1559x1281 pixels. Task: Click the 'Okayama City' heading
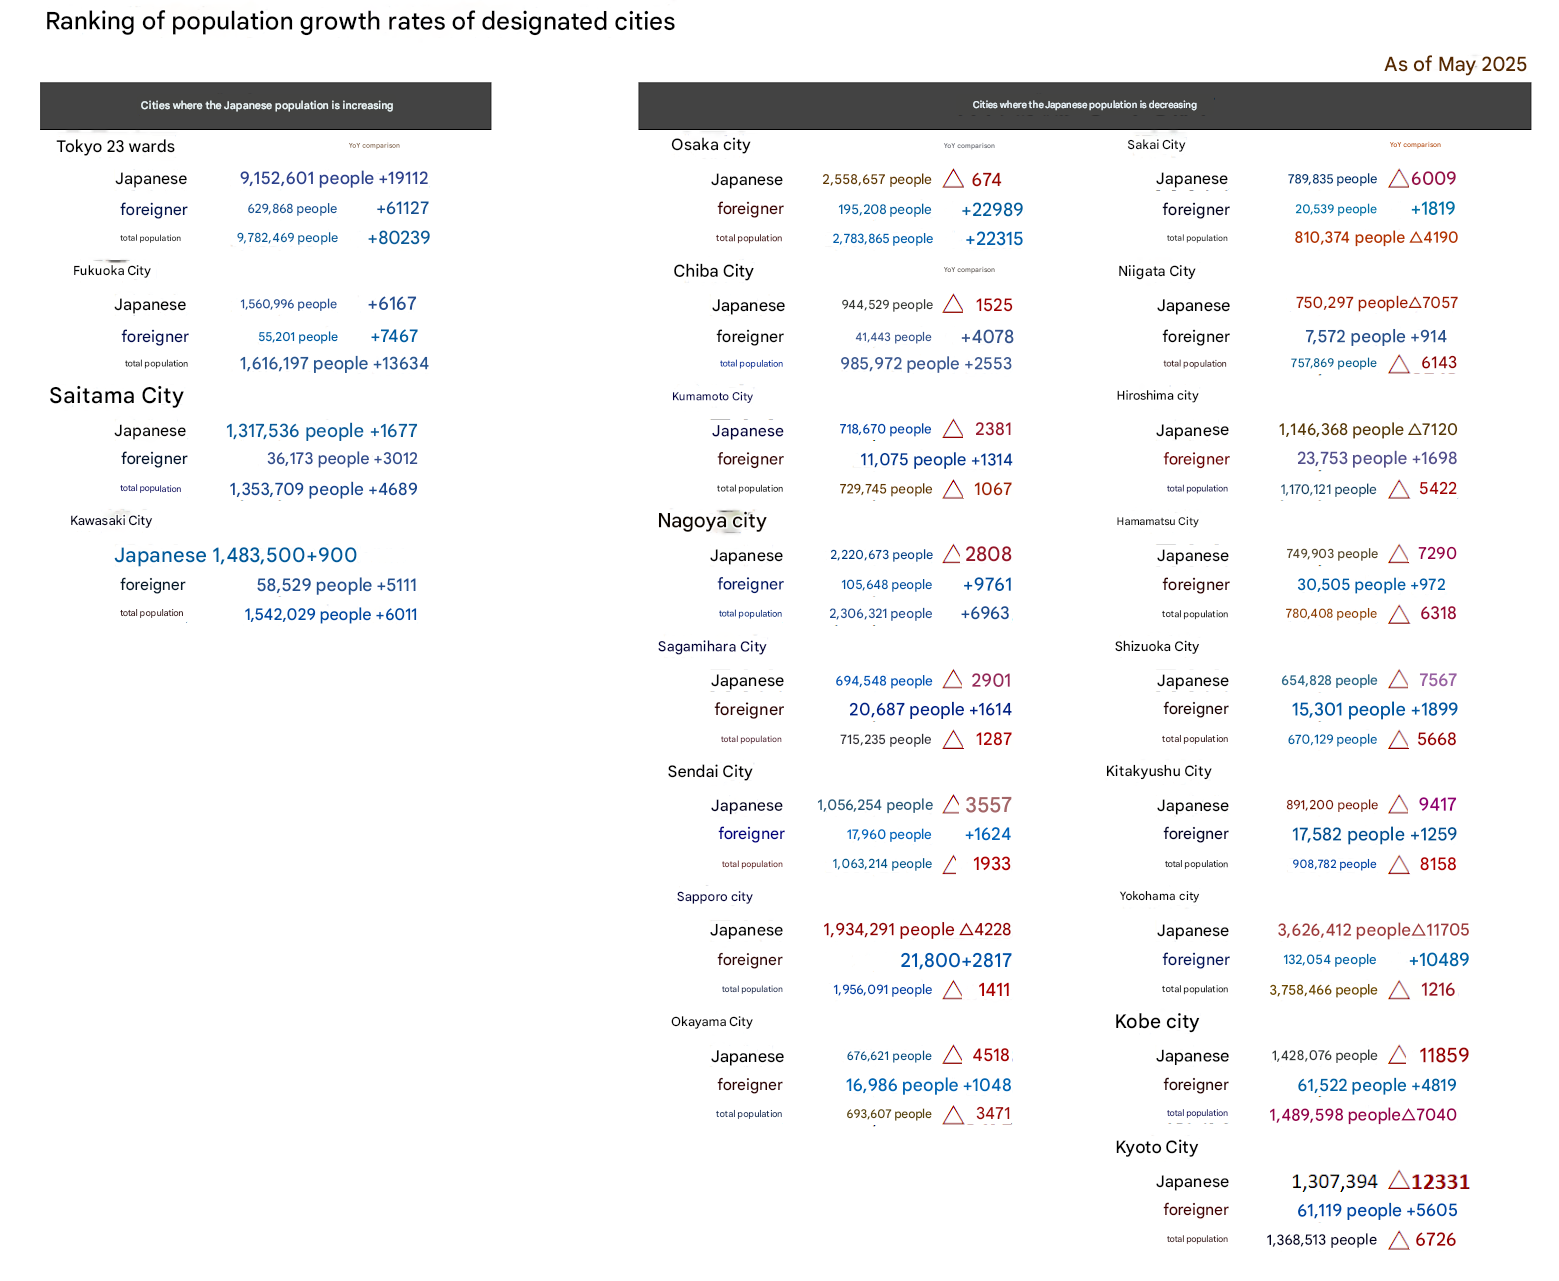pos(712,1022)
